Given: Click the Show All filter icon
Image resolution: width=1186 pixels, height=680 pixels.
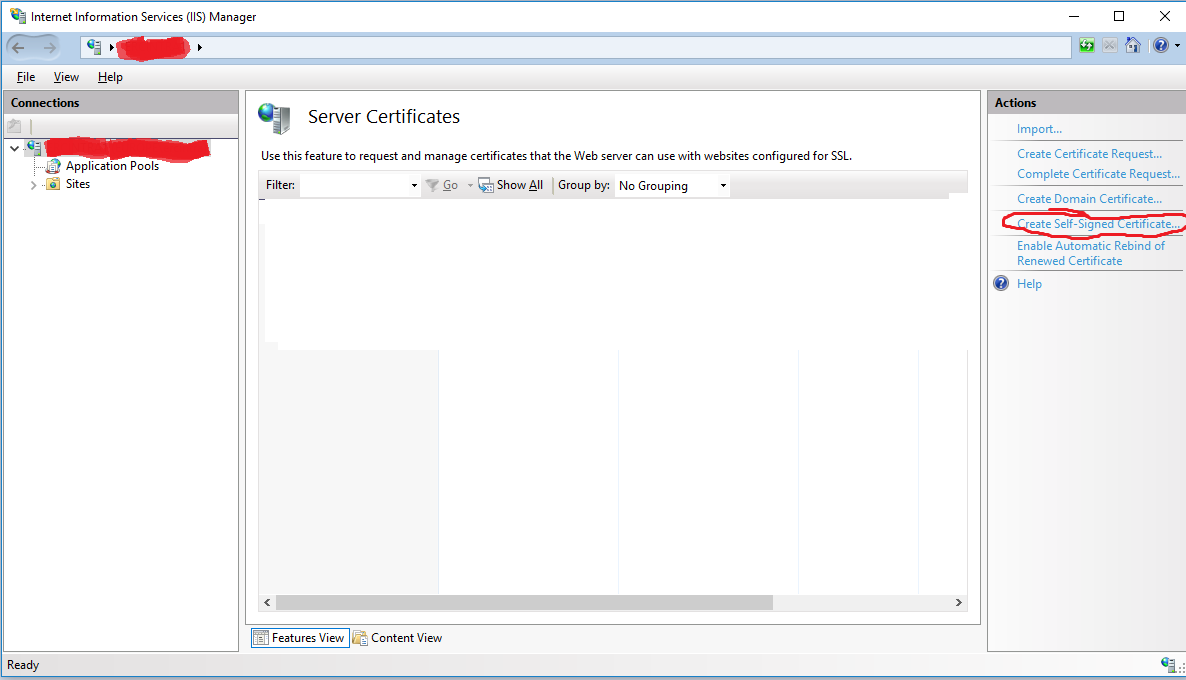Looking at the screenshot, I should (486, 185).
